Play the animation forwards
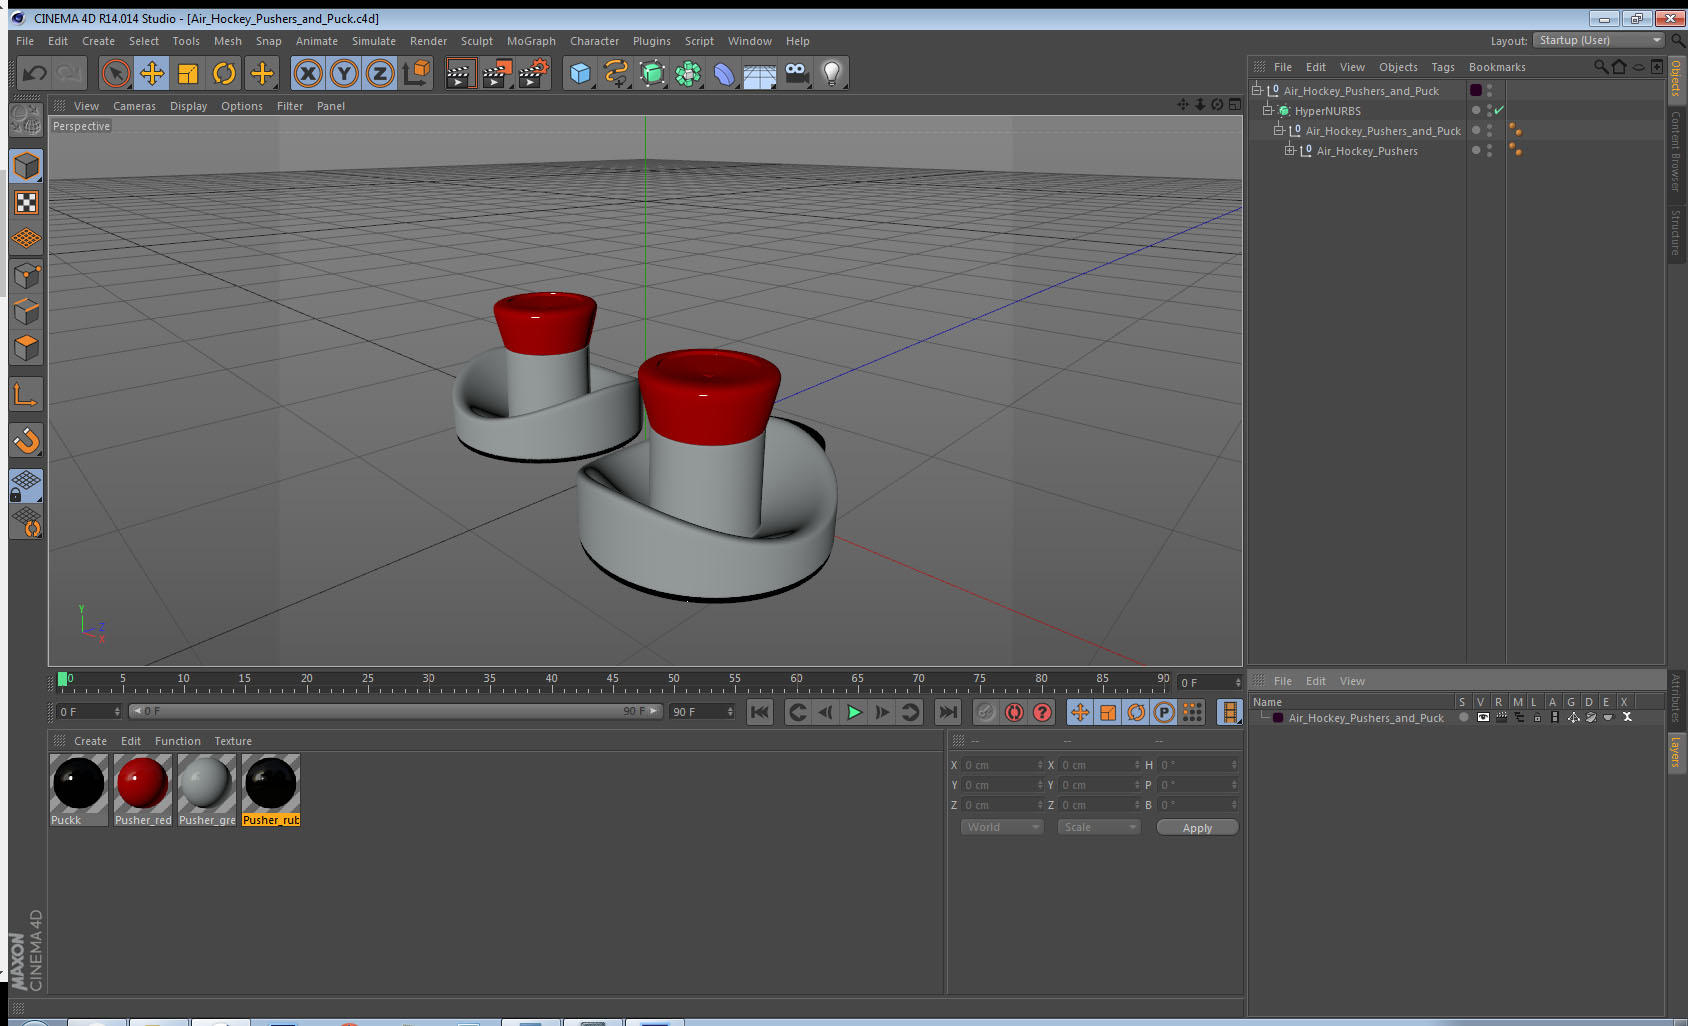This screenshot has width=1688, height=1026. (854, 712)
